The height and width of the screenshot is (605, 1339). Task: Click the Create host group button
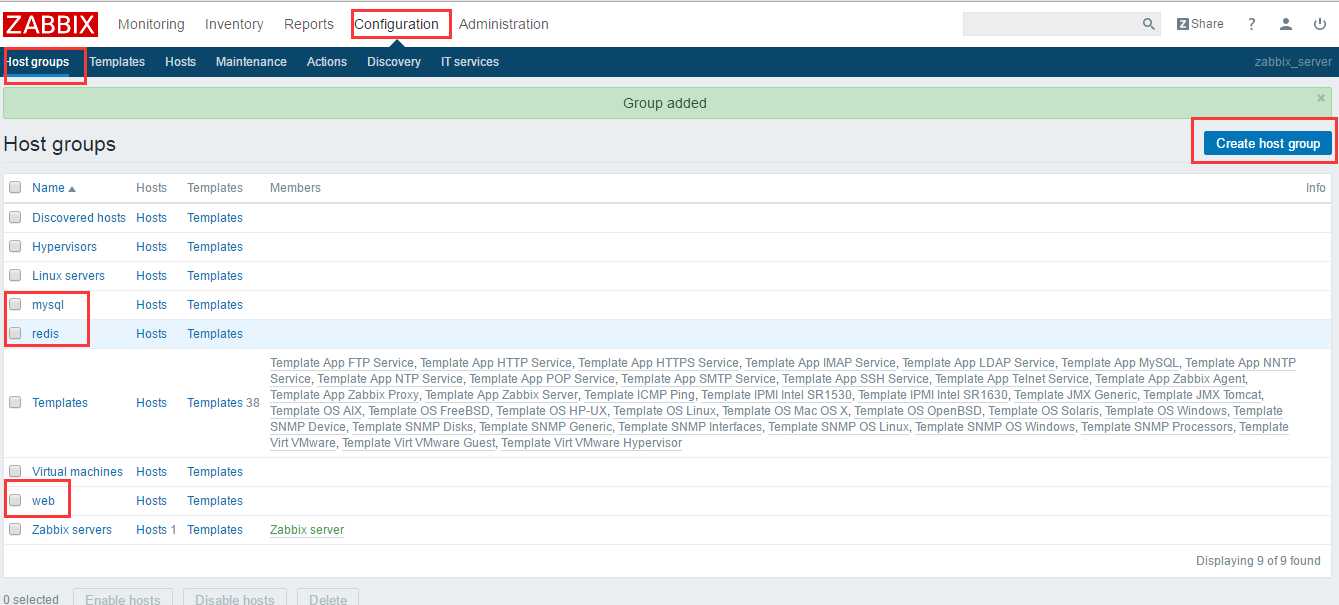point(1268,143)
